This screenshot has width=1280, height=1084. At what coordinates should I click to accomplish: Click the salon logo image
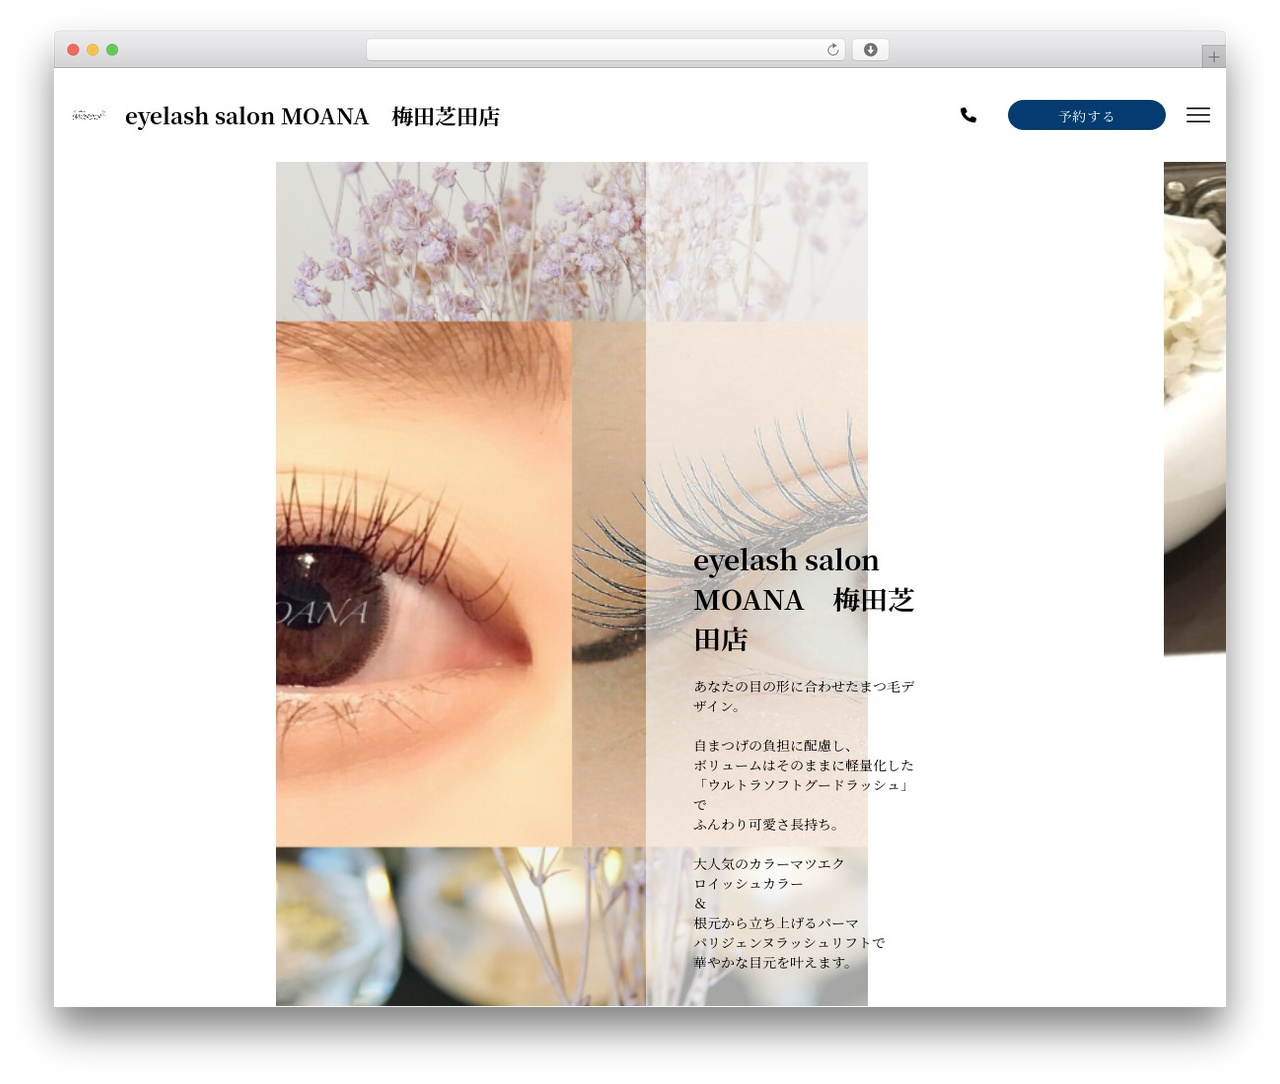coord(89,116)
